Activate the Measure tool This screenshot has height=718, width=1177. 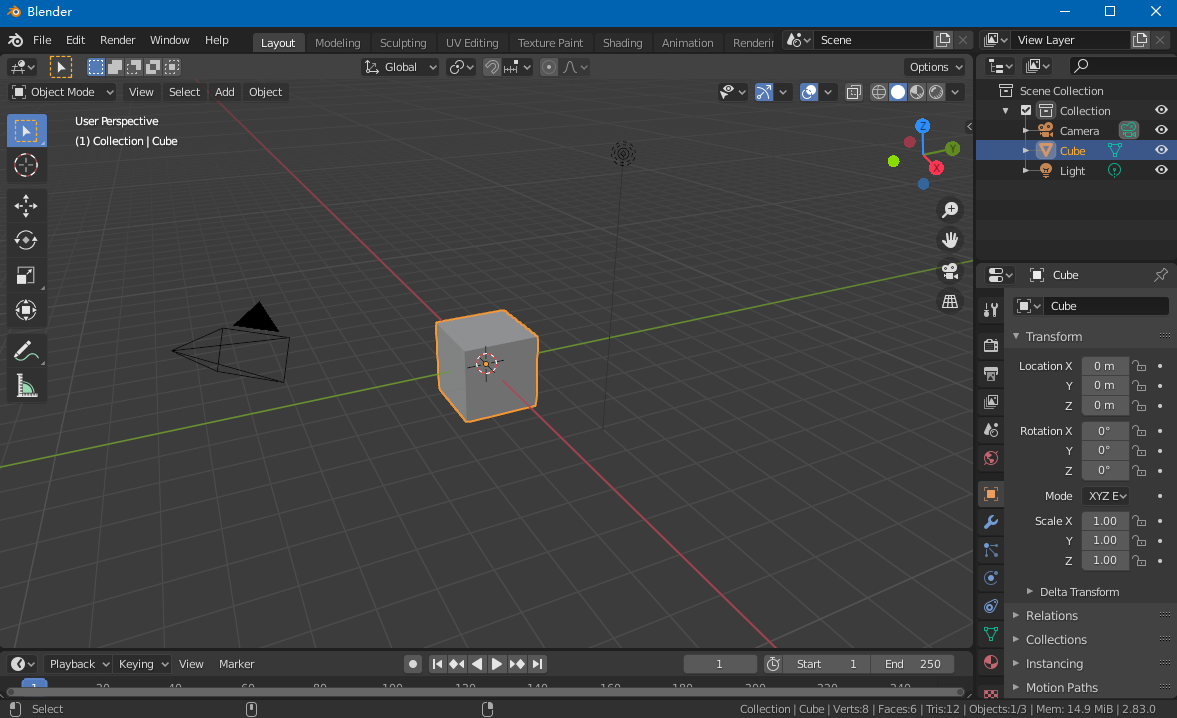point(26,384)
